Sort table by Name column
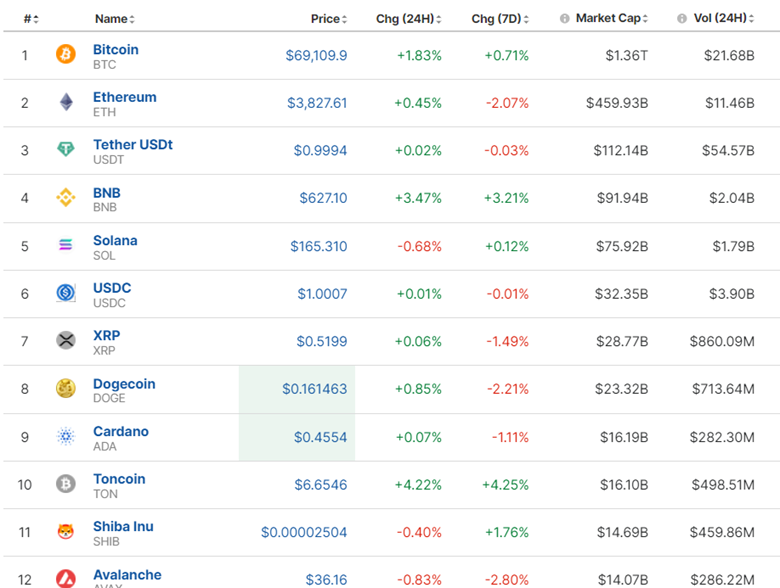 (115, 19)
